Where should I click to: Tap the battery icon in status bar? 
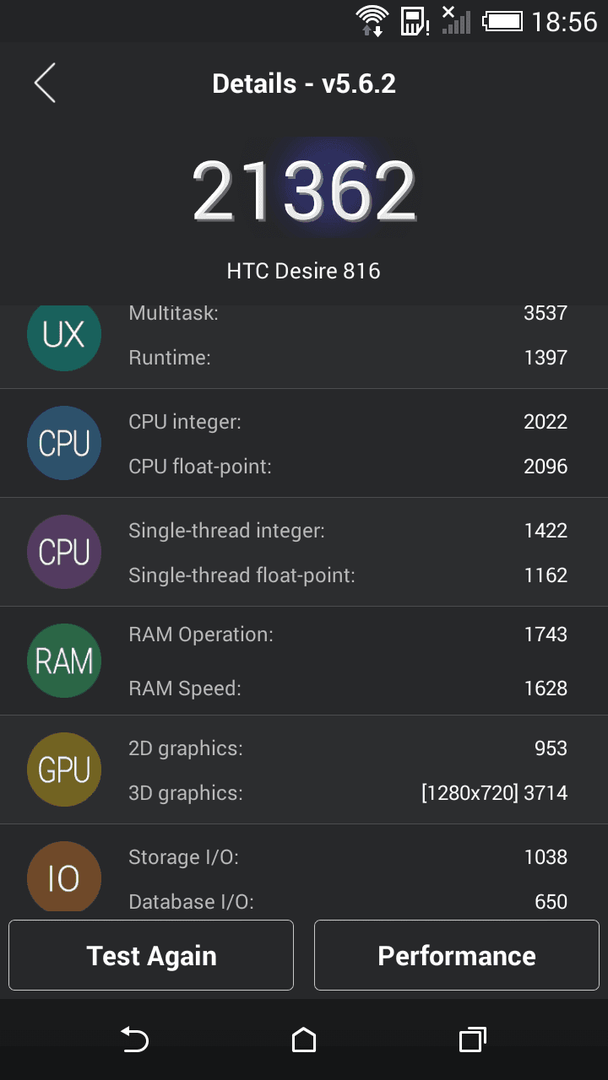pos(503,21)
